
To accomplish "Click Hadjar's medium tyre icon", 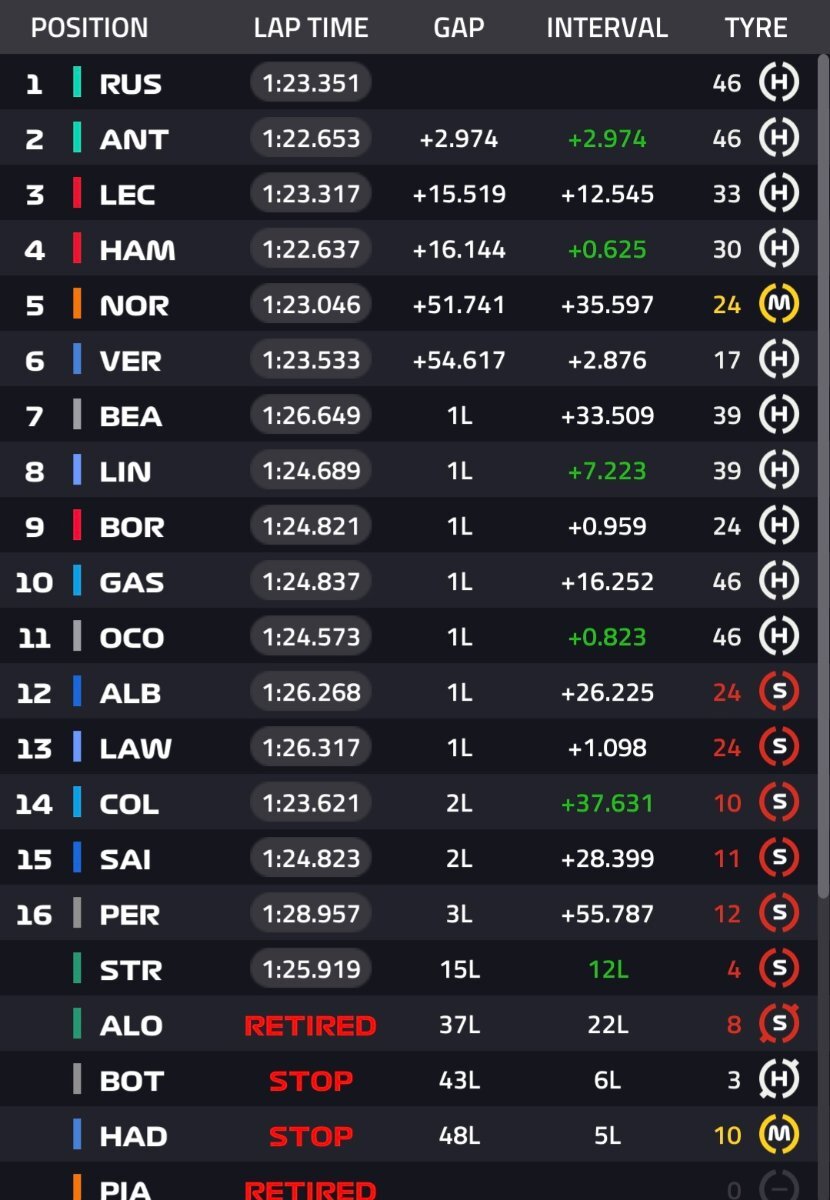I will tap(779, 1135).
